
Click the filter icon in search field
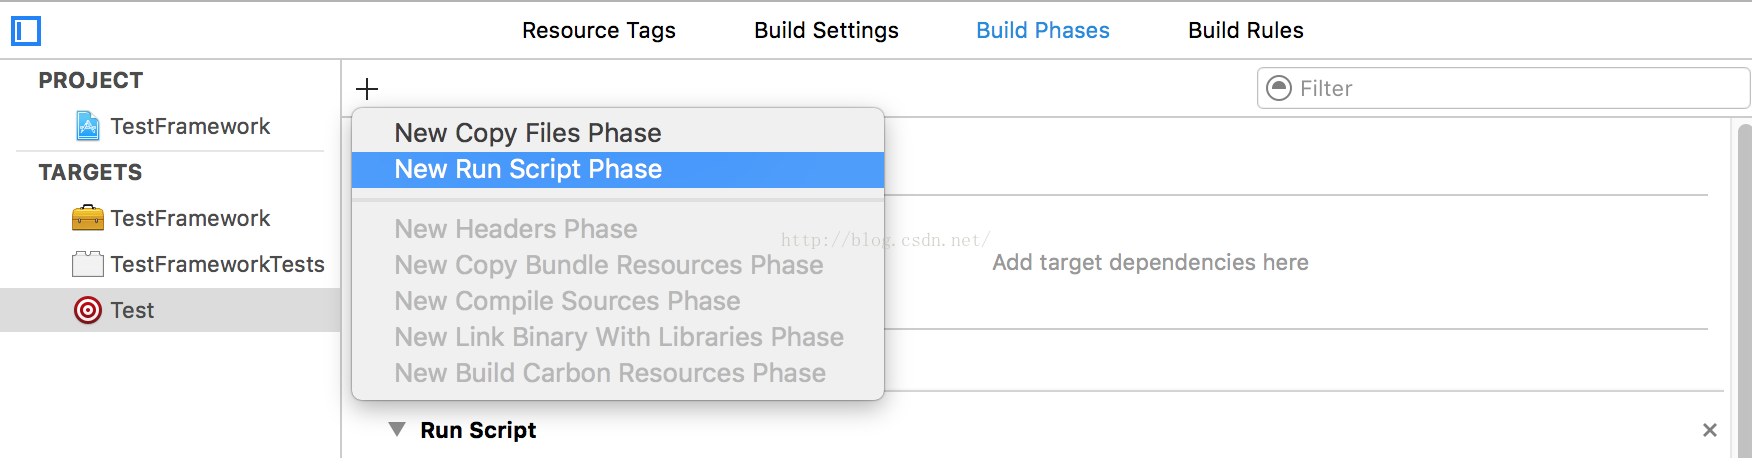[x=1279, y=88]
